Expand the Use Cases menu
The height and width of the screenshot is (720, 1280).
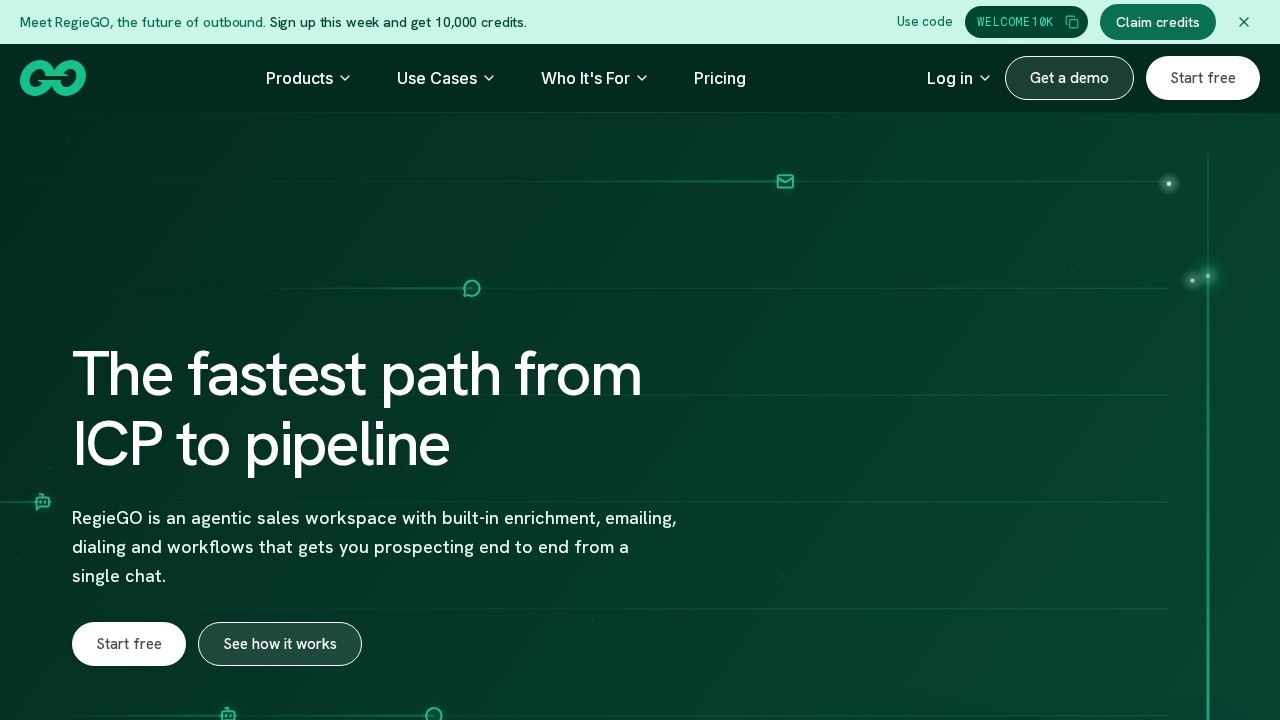445,78
